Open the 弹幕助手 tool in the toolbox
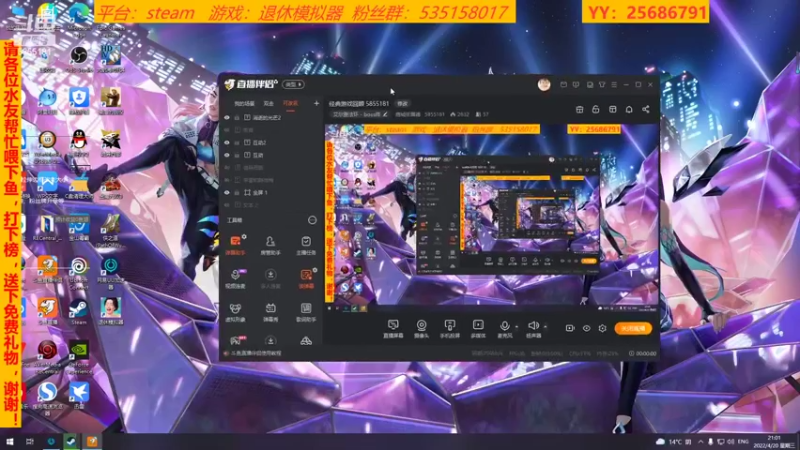 235,244
